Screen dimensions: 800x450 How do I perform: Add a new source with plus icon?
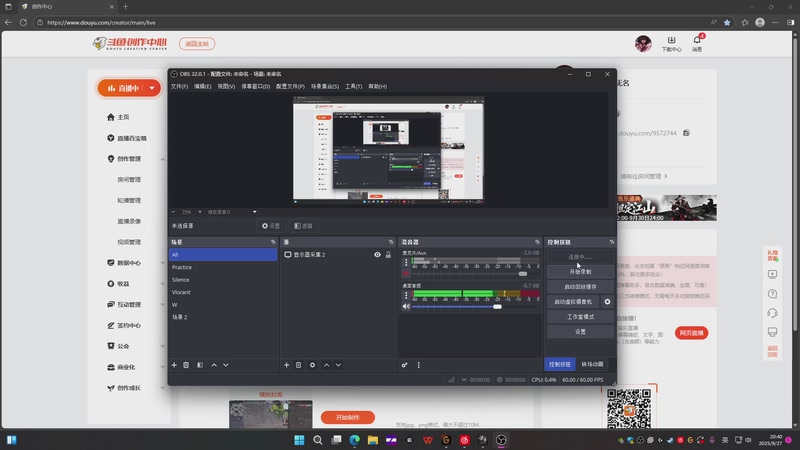(x=286, y=365)
